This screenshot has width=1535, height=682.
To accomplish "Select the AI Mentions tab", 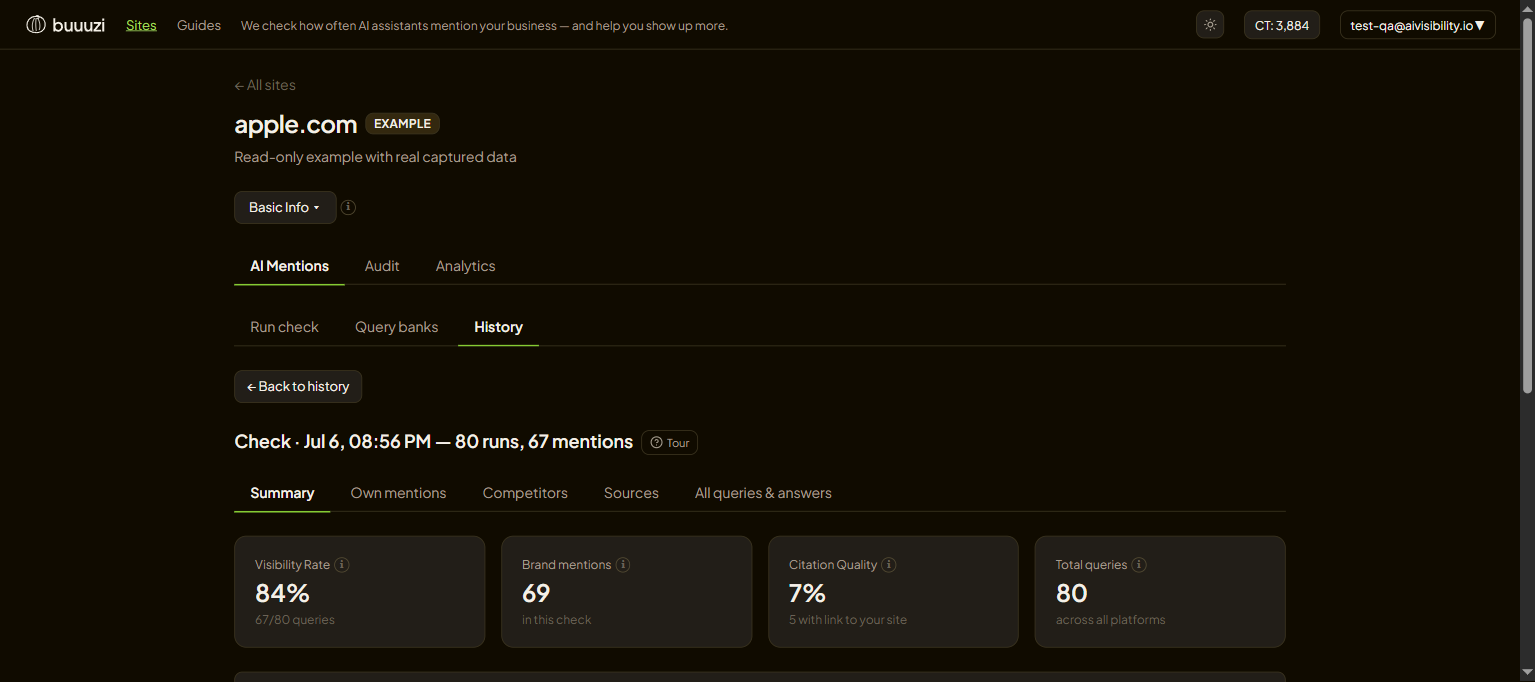I will coord(289,266).
